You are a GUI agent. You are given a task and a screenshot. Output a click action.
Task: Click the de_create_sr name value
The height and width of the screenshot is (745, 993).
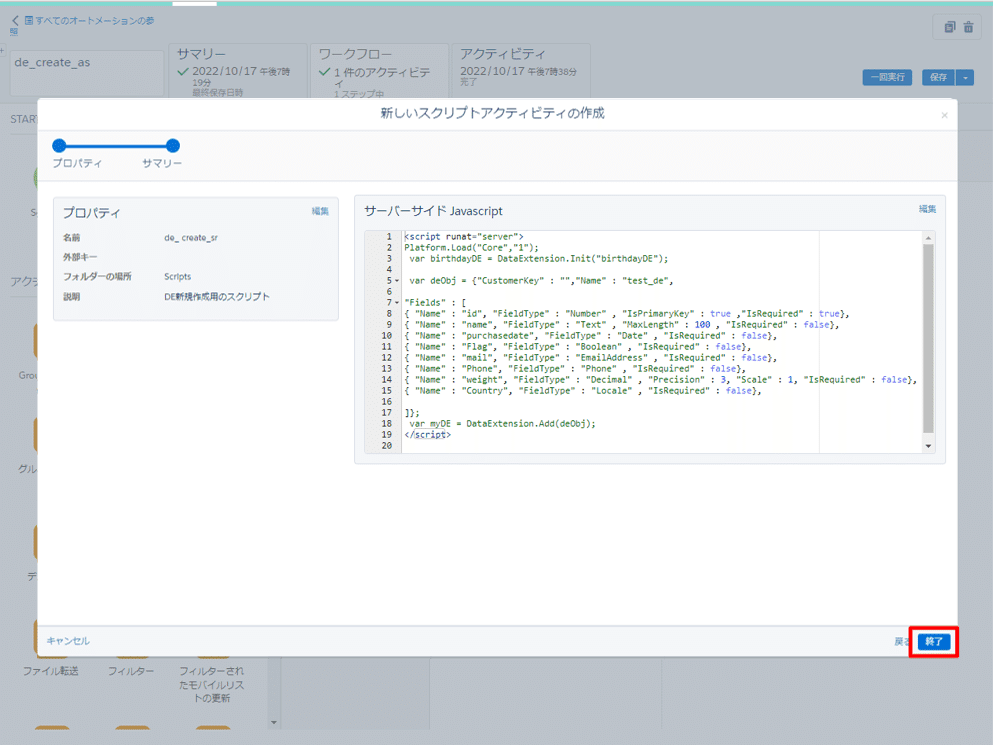[191, 238]
